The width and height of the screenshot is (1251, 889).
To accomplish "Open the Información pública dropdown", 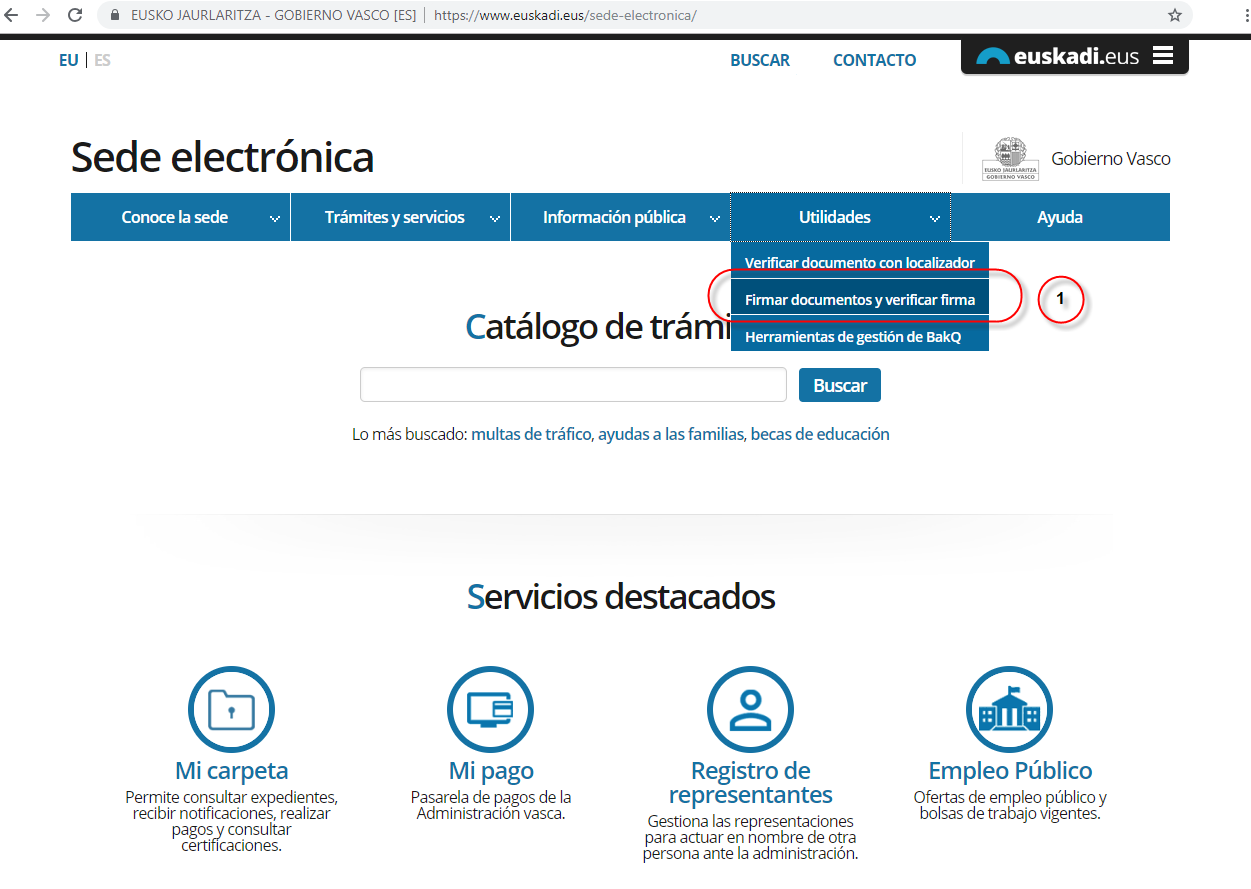I will click(x=620, y=217).
